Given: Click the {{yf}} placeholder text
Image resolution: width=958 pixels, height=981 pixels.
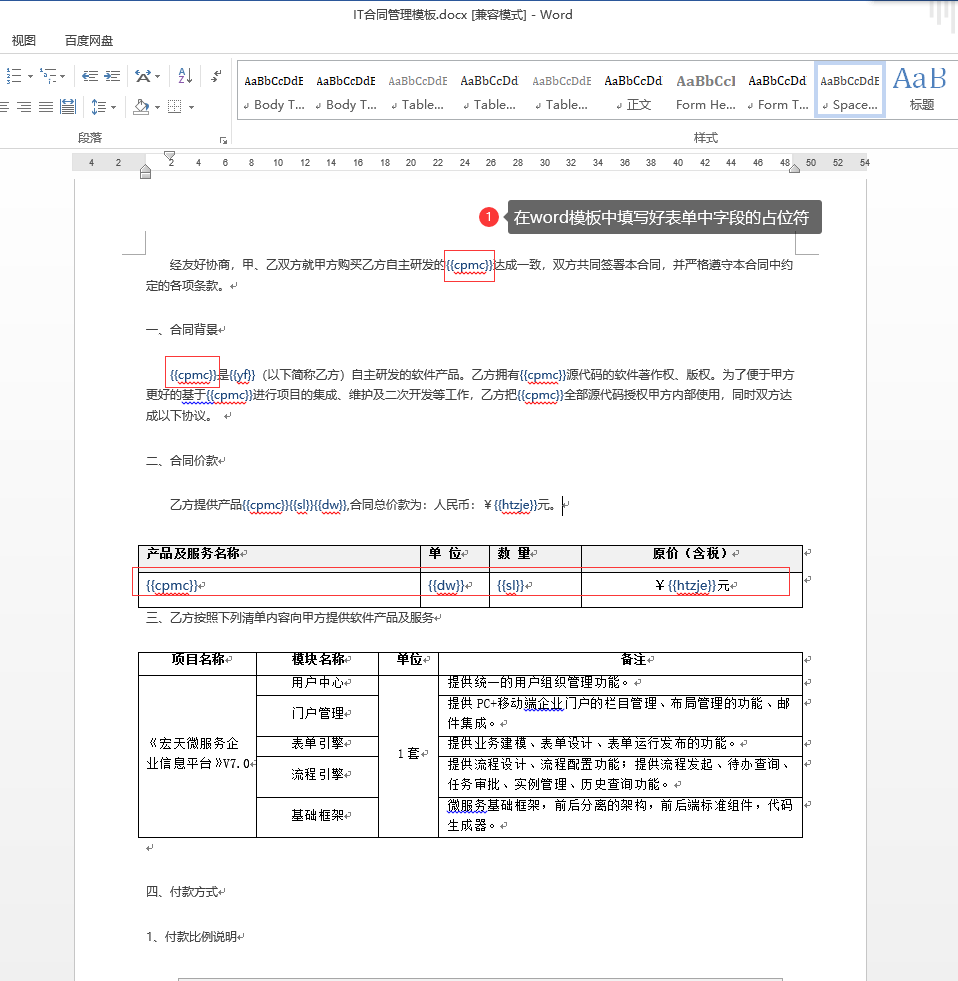Looking at the screenshot, I should (x=242, y=375).
